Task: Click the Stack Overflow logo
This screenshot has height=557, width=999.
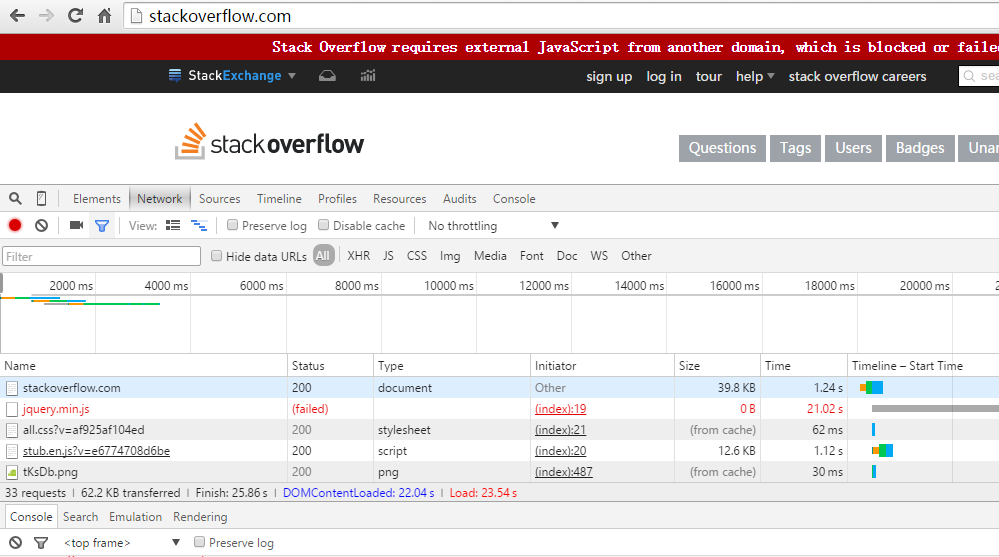Action: click(x=270, y=141)
